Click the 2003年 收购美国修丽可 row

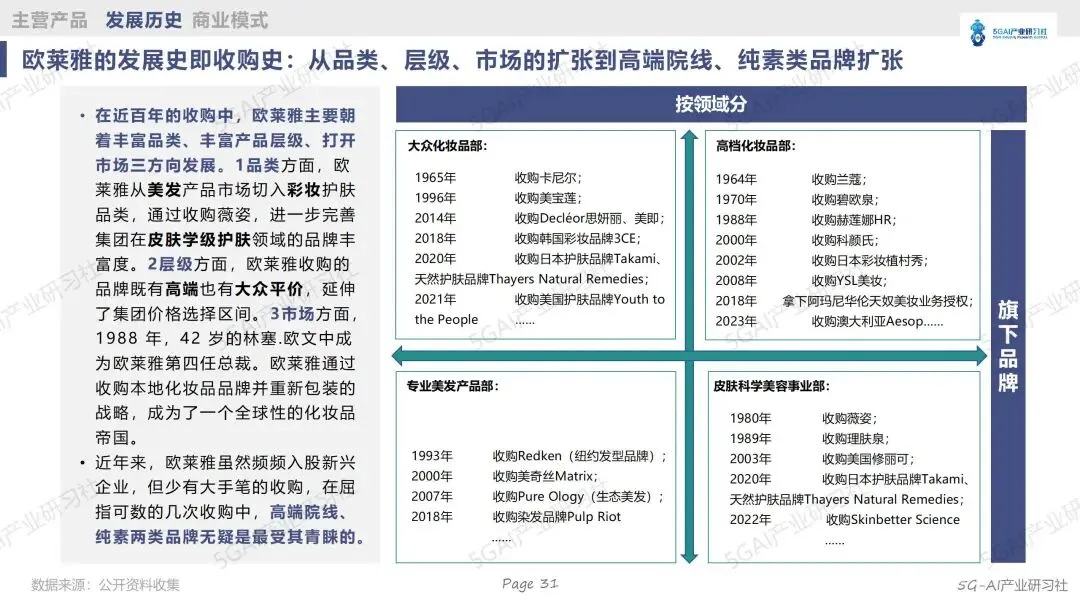coord(822,459)
